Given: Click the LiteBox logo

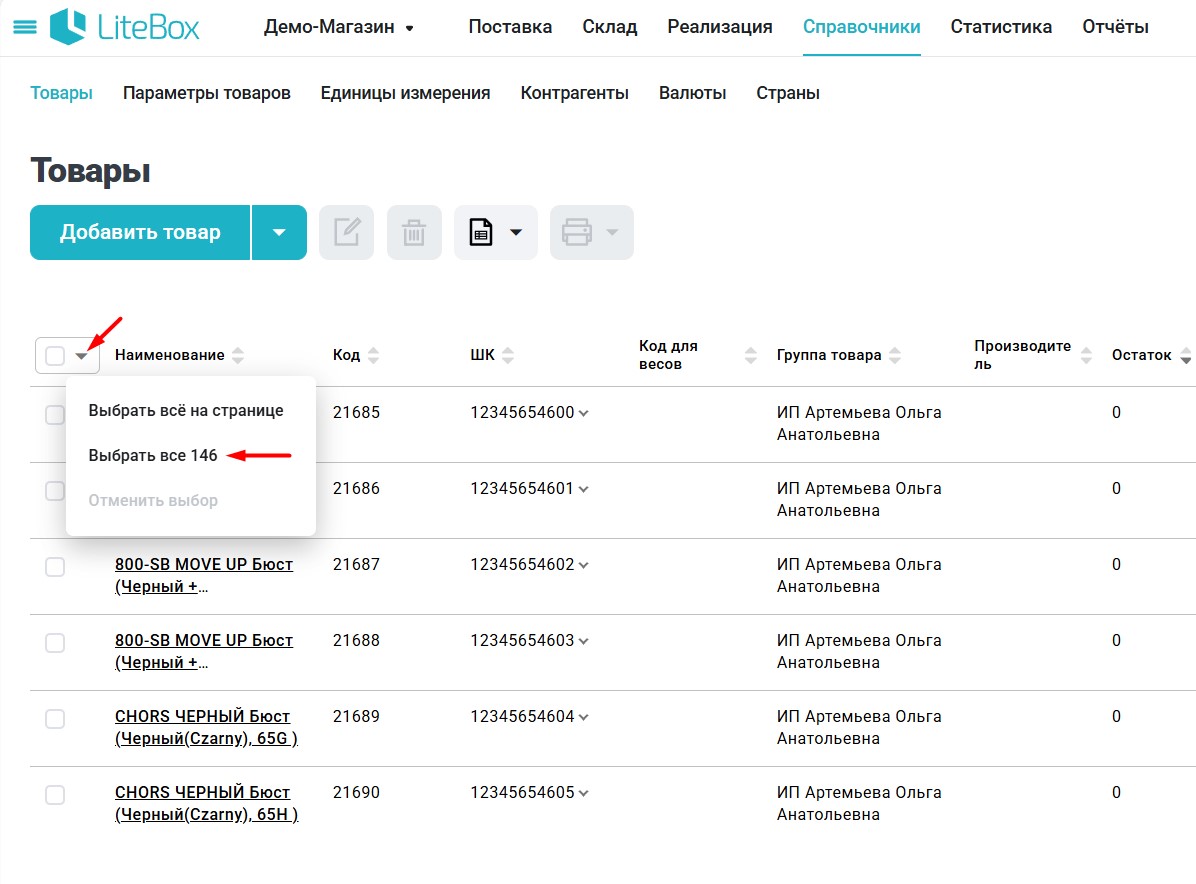Looking at the screenshot, I should (125, 27).
